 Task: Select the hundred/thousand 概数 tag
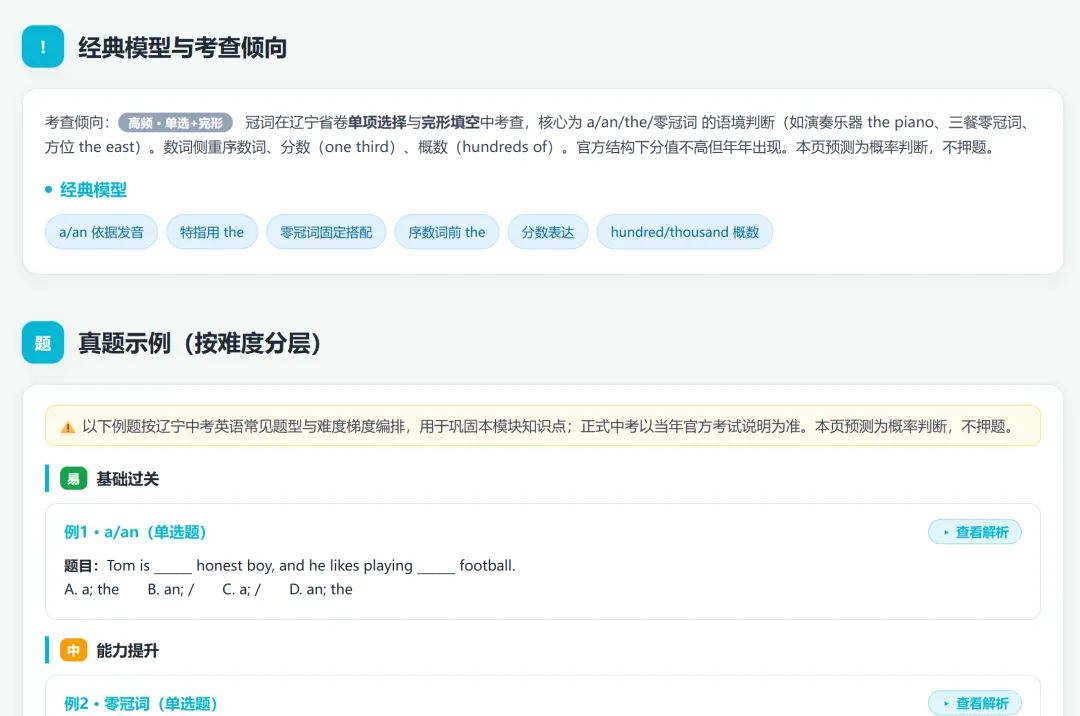tap(685, 232)
